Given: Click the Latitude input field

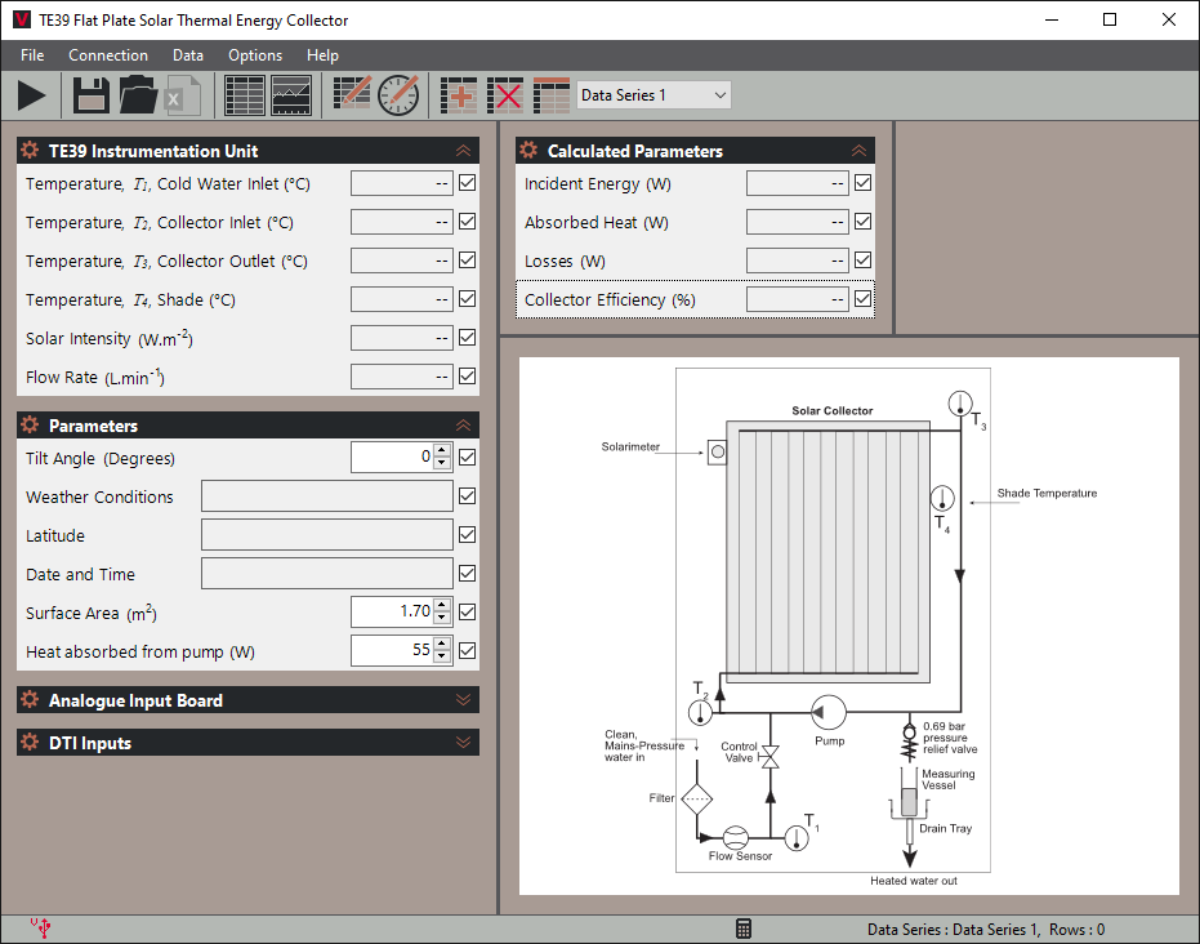Looking at the screenshot, I should 327,535.
